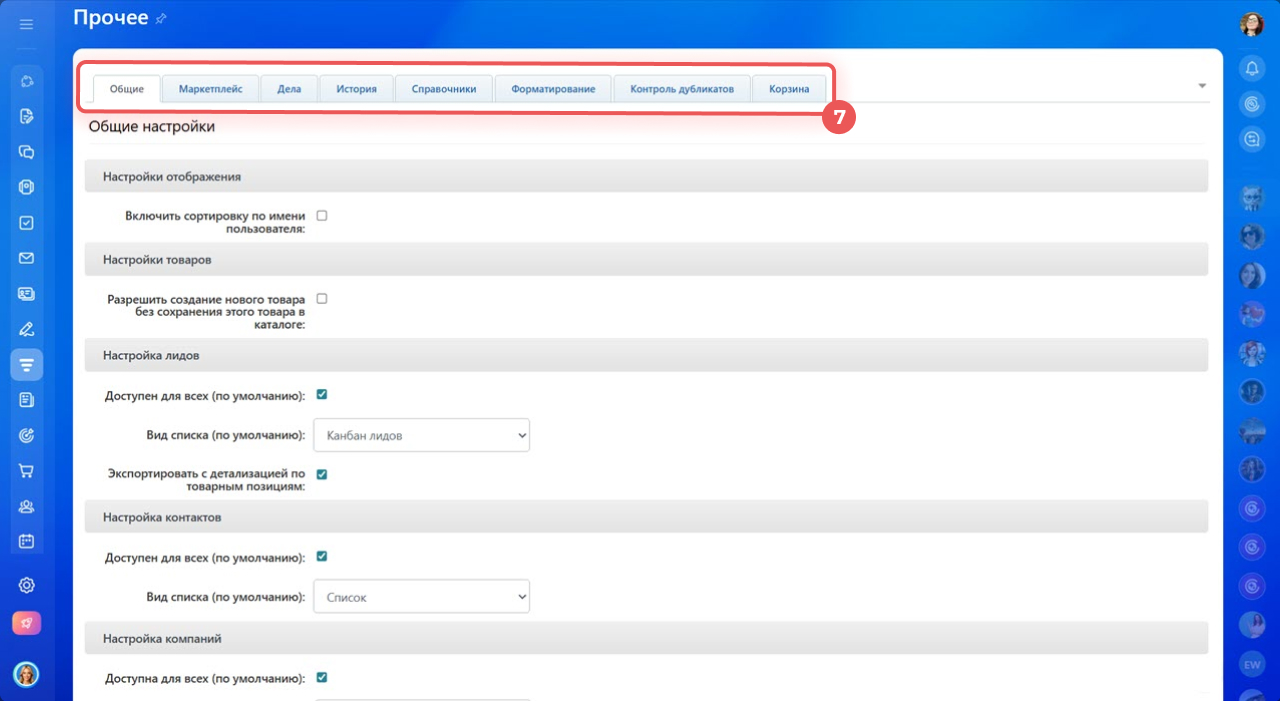The height and width of the screenshot is (701, 1280).
Task: Open the Mail envelope icon in sidebar
Action: coord(27,258)
